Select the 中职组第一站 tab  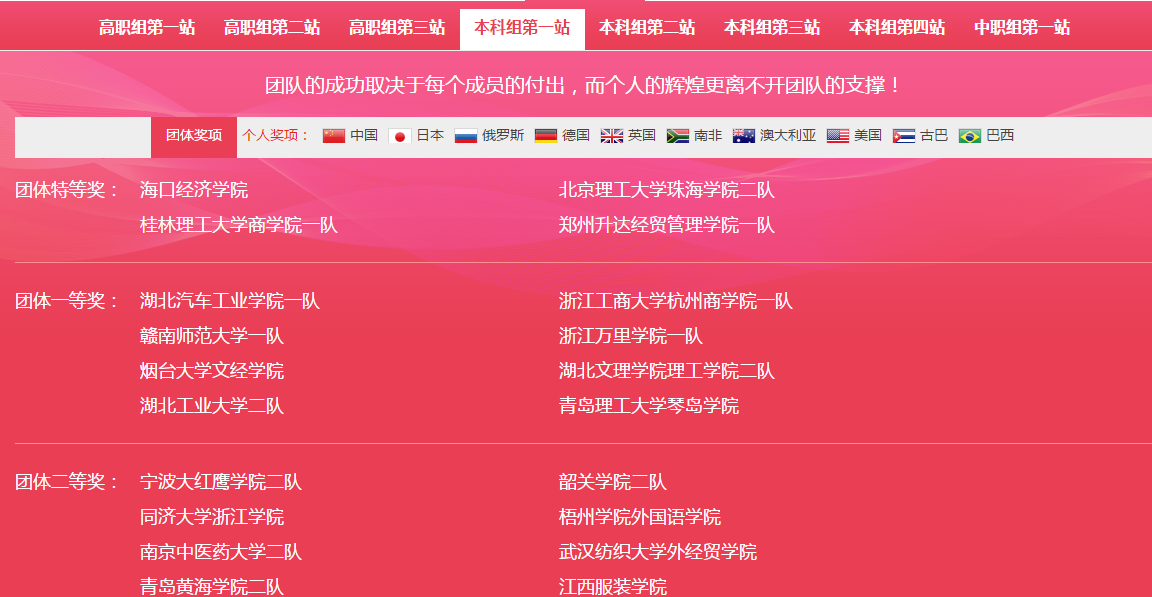(1022, 28)
